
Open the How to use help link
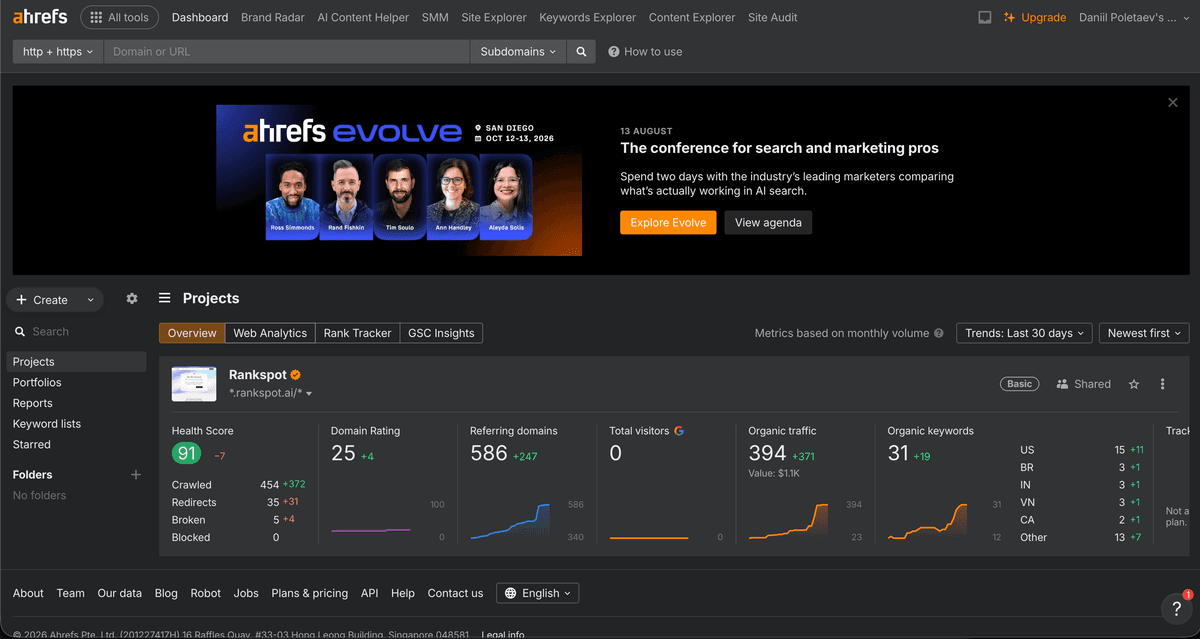[645, 51]
